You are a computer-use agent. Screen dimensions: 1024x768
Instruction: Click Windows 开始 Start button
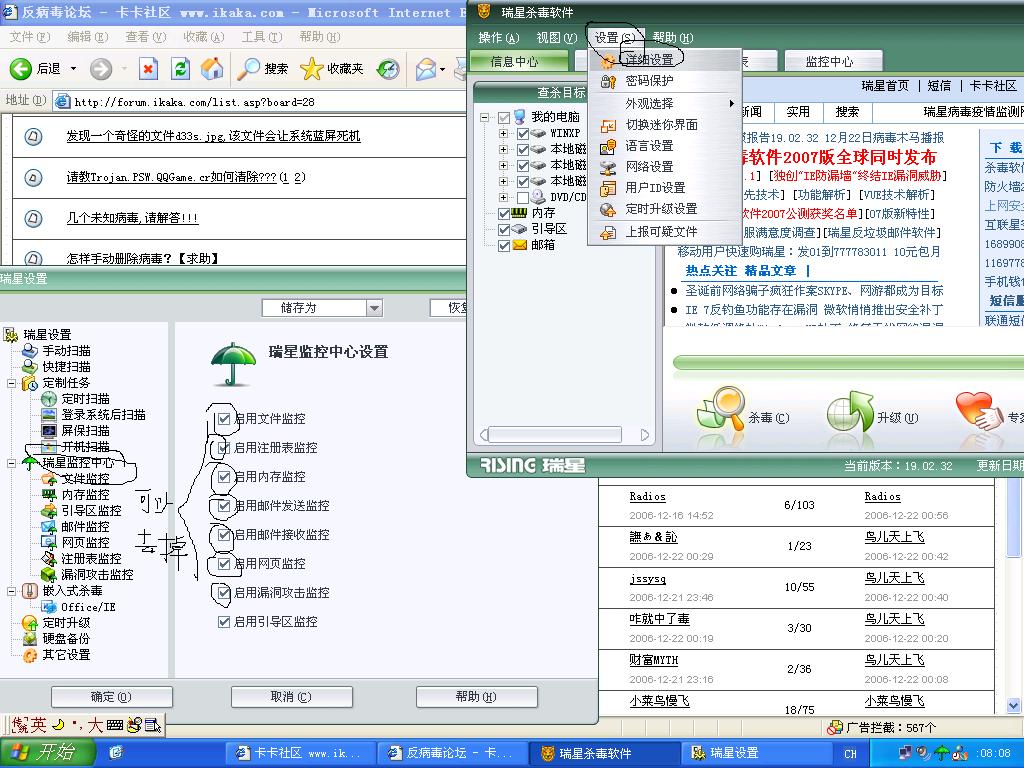tap(46, 753)
